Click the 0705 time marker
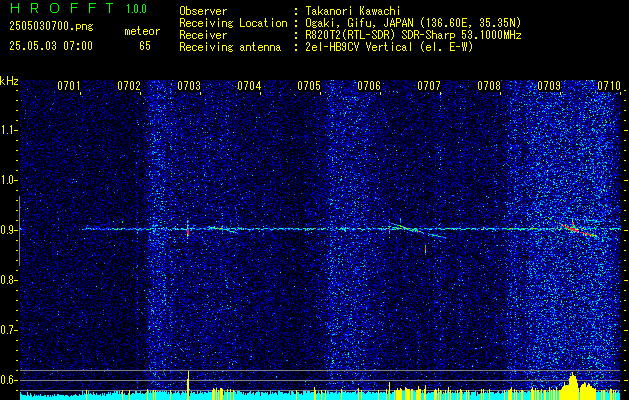Image resolution: width=629 pixels, height=400 pixels. 309,86
